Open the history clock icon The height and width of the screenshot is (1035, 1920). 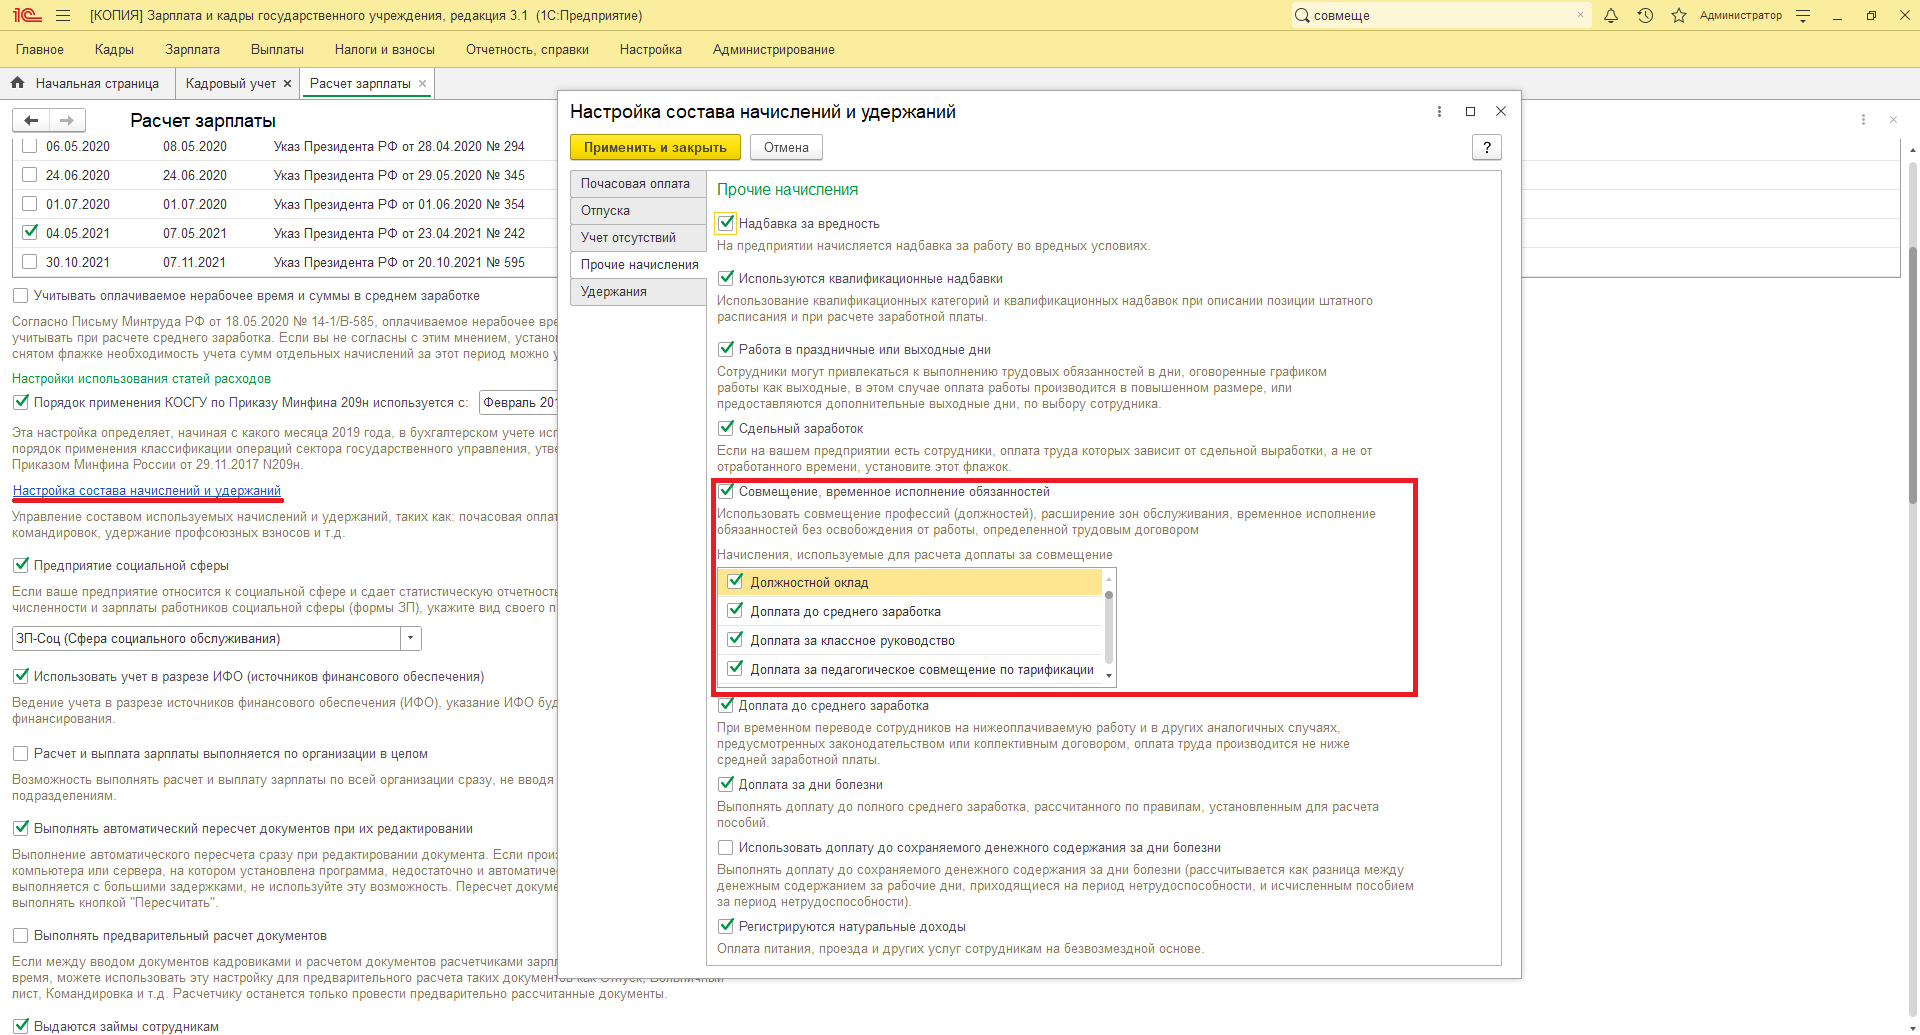pyautogui.click(x=1645, y=15)
